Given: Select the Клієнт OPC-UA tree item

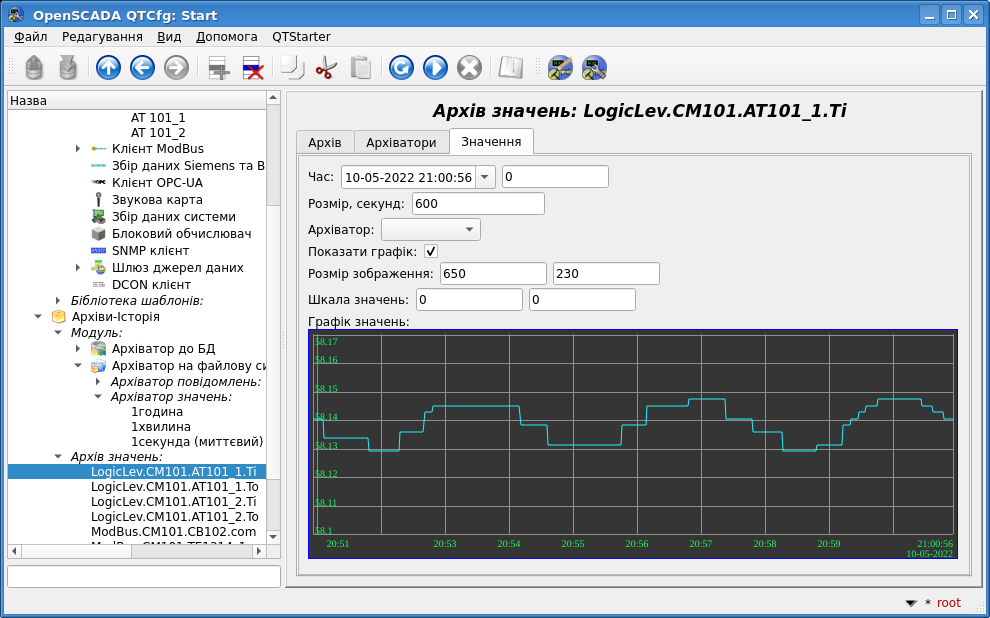Looking at the screenshot, I should [157, 183].
